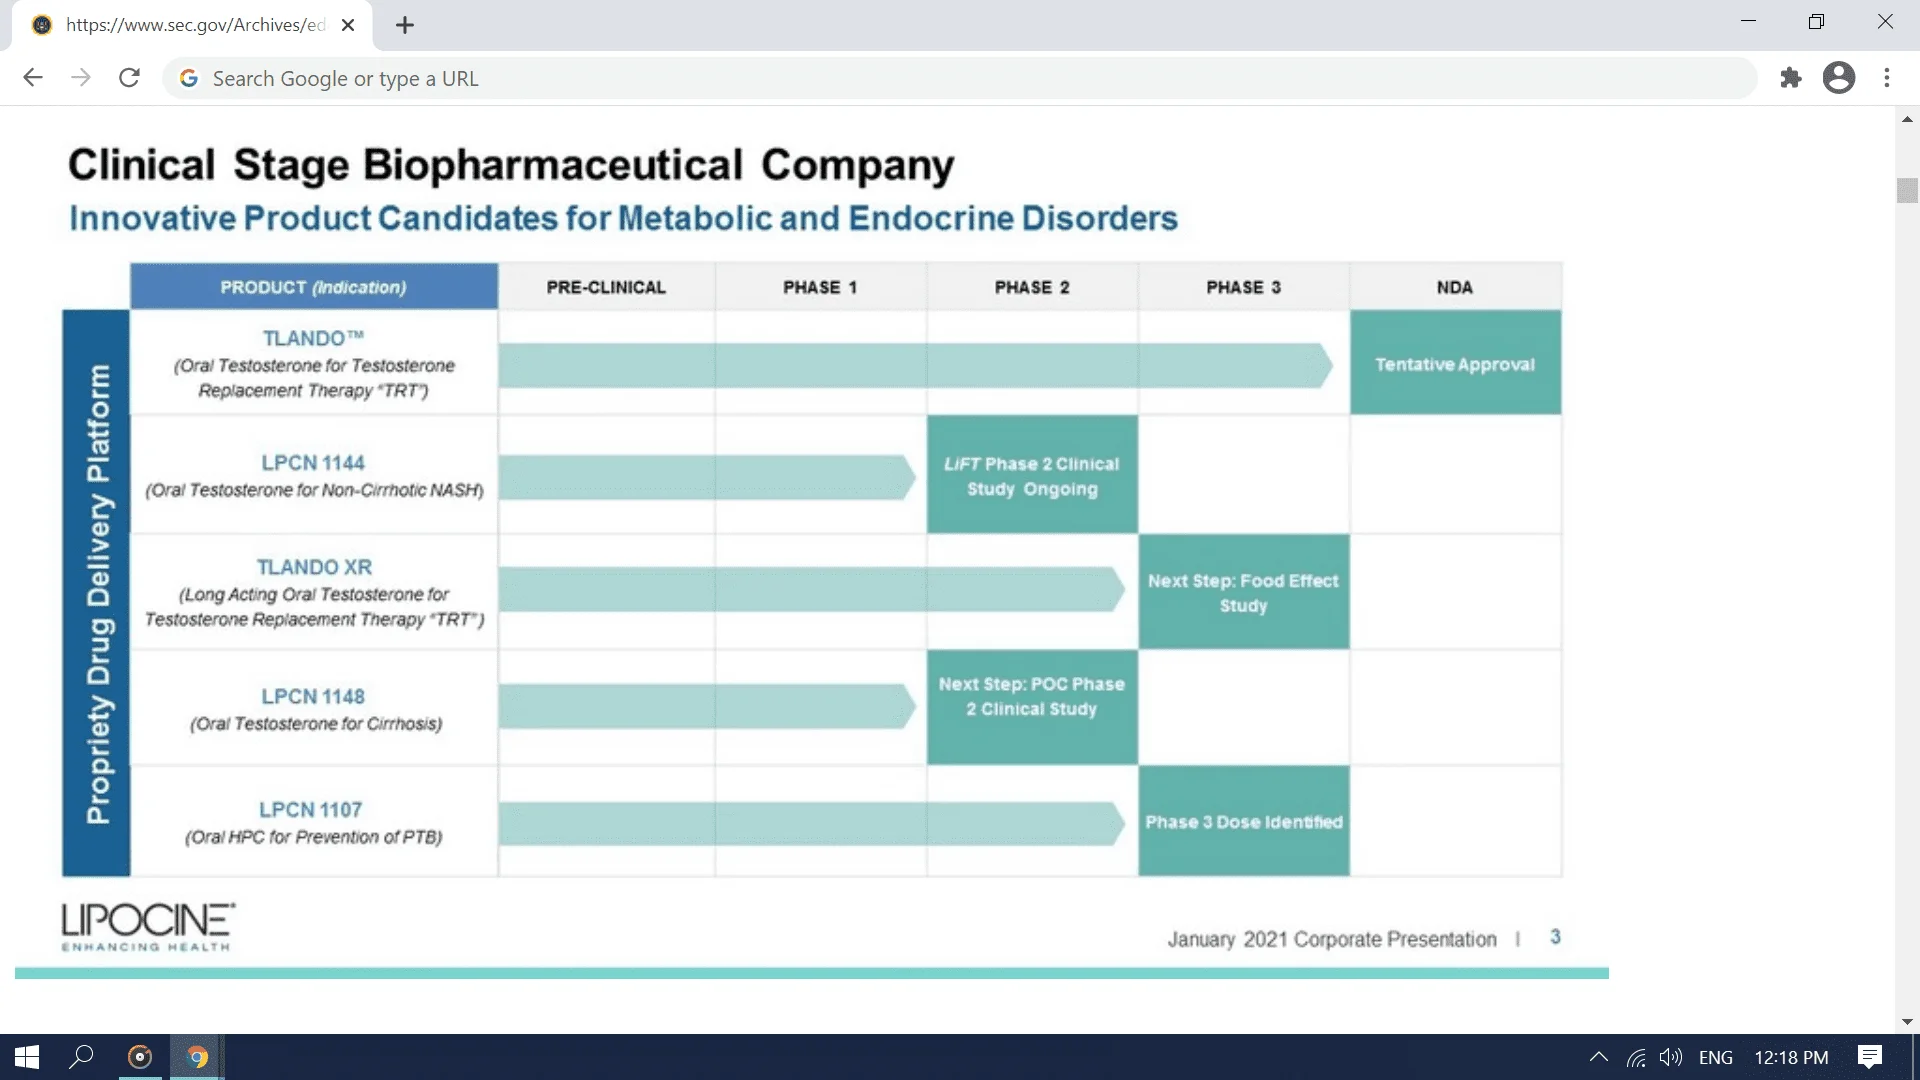Open the media player app in taskbar

click(x=140, y=1057)
